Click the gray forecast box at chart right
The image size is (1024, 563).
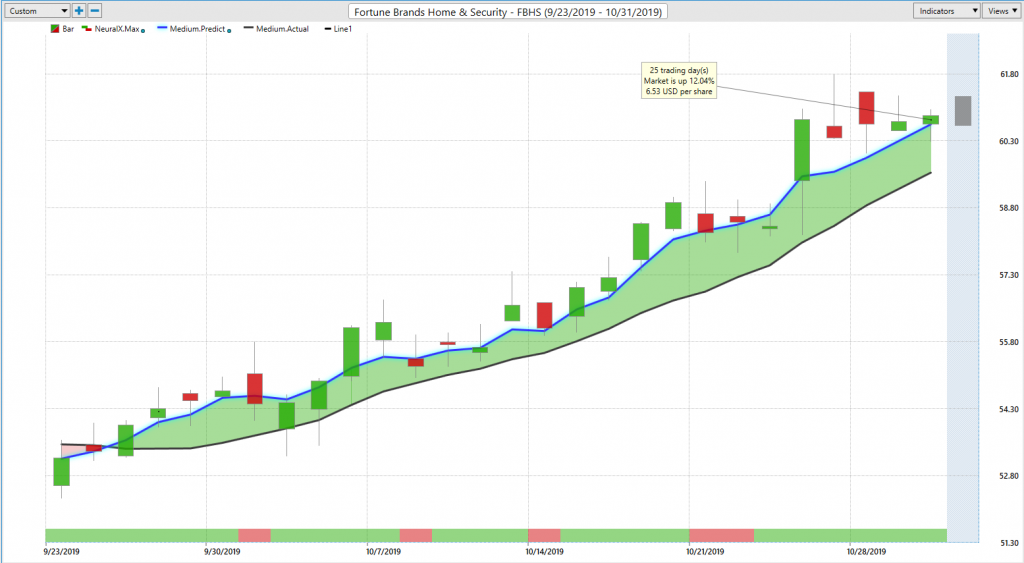[963, 111]
